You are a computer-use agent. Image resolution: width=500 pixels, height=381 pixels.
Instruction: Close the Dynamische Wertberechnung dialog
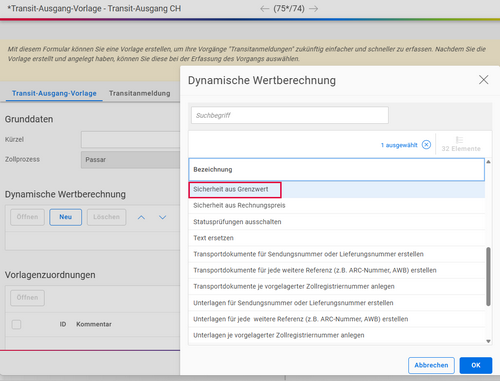click(x=484, y=80)
